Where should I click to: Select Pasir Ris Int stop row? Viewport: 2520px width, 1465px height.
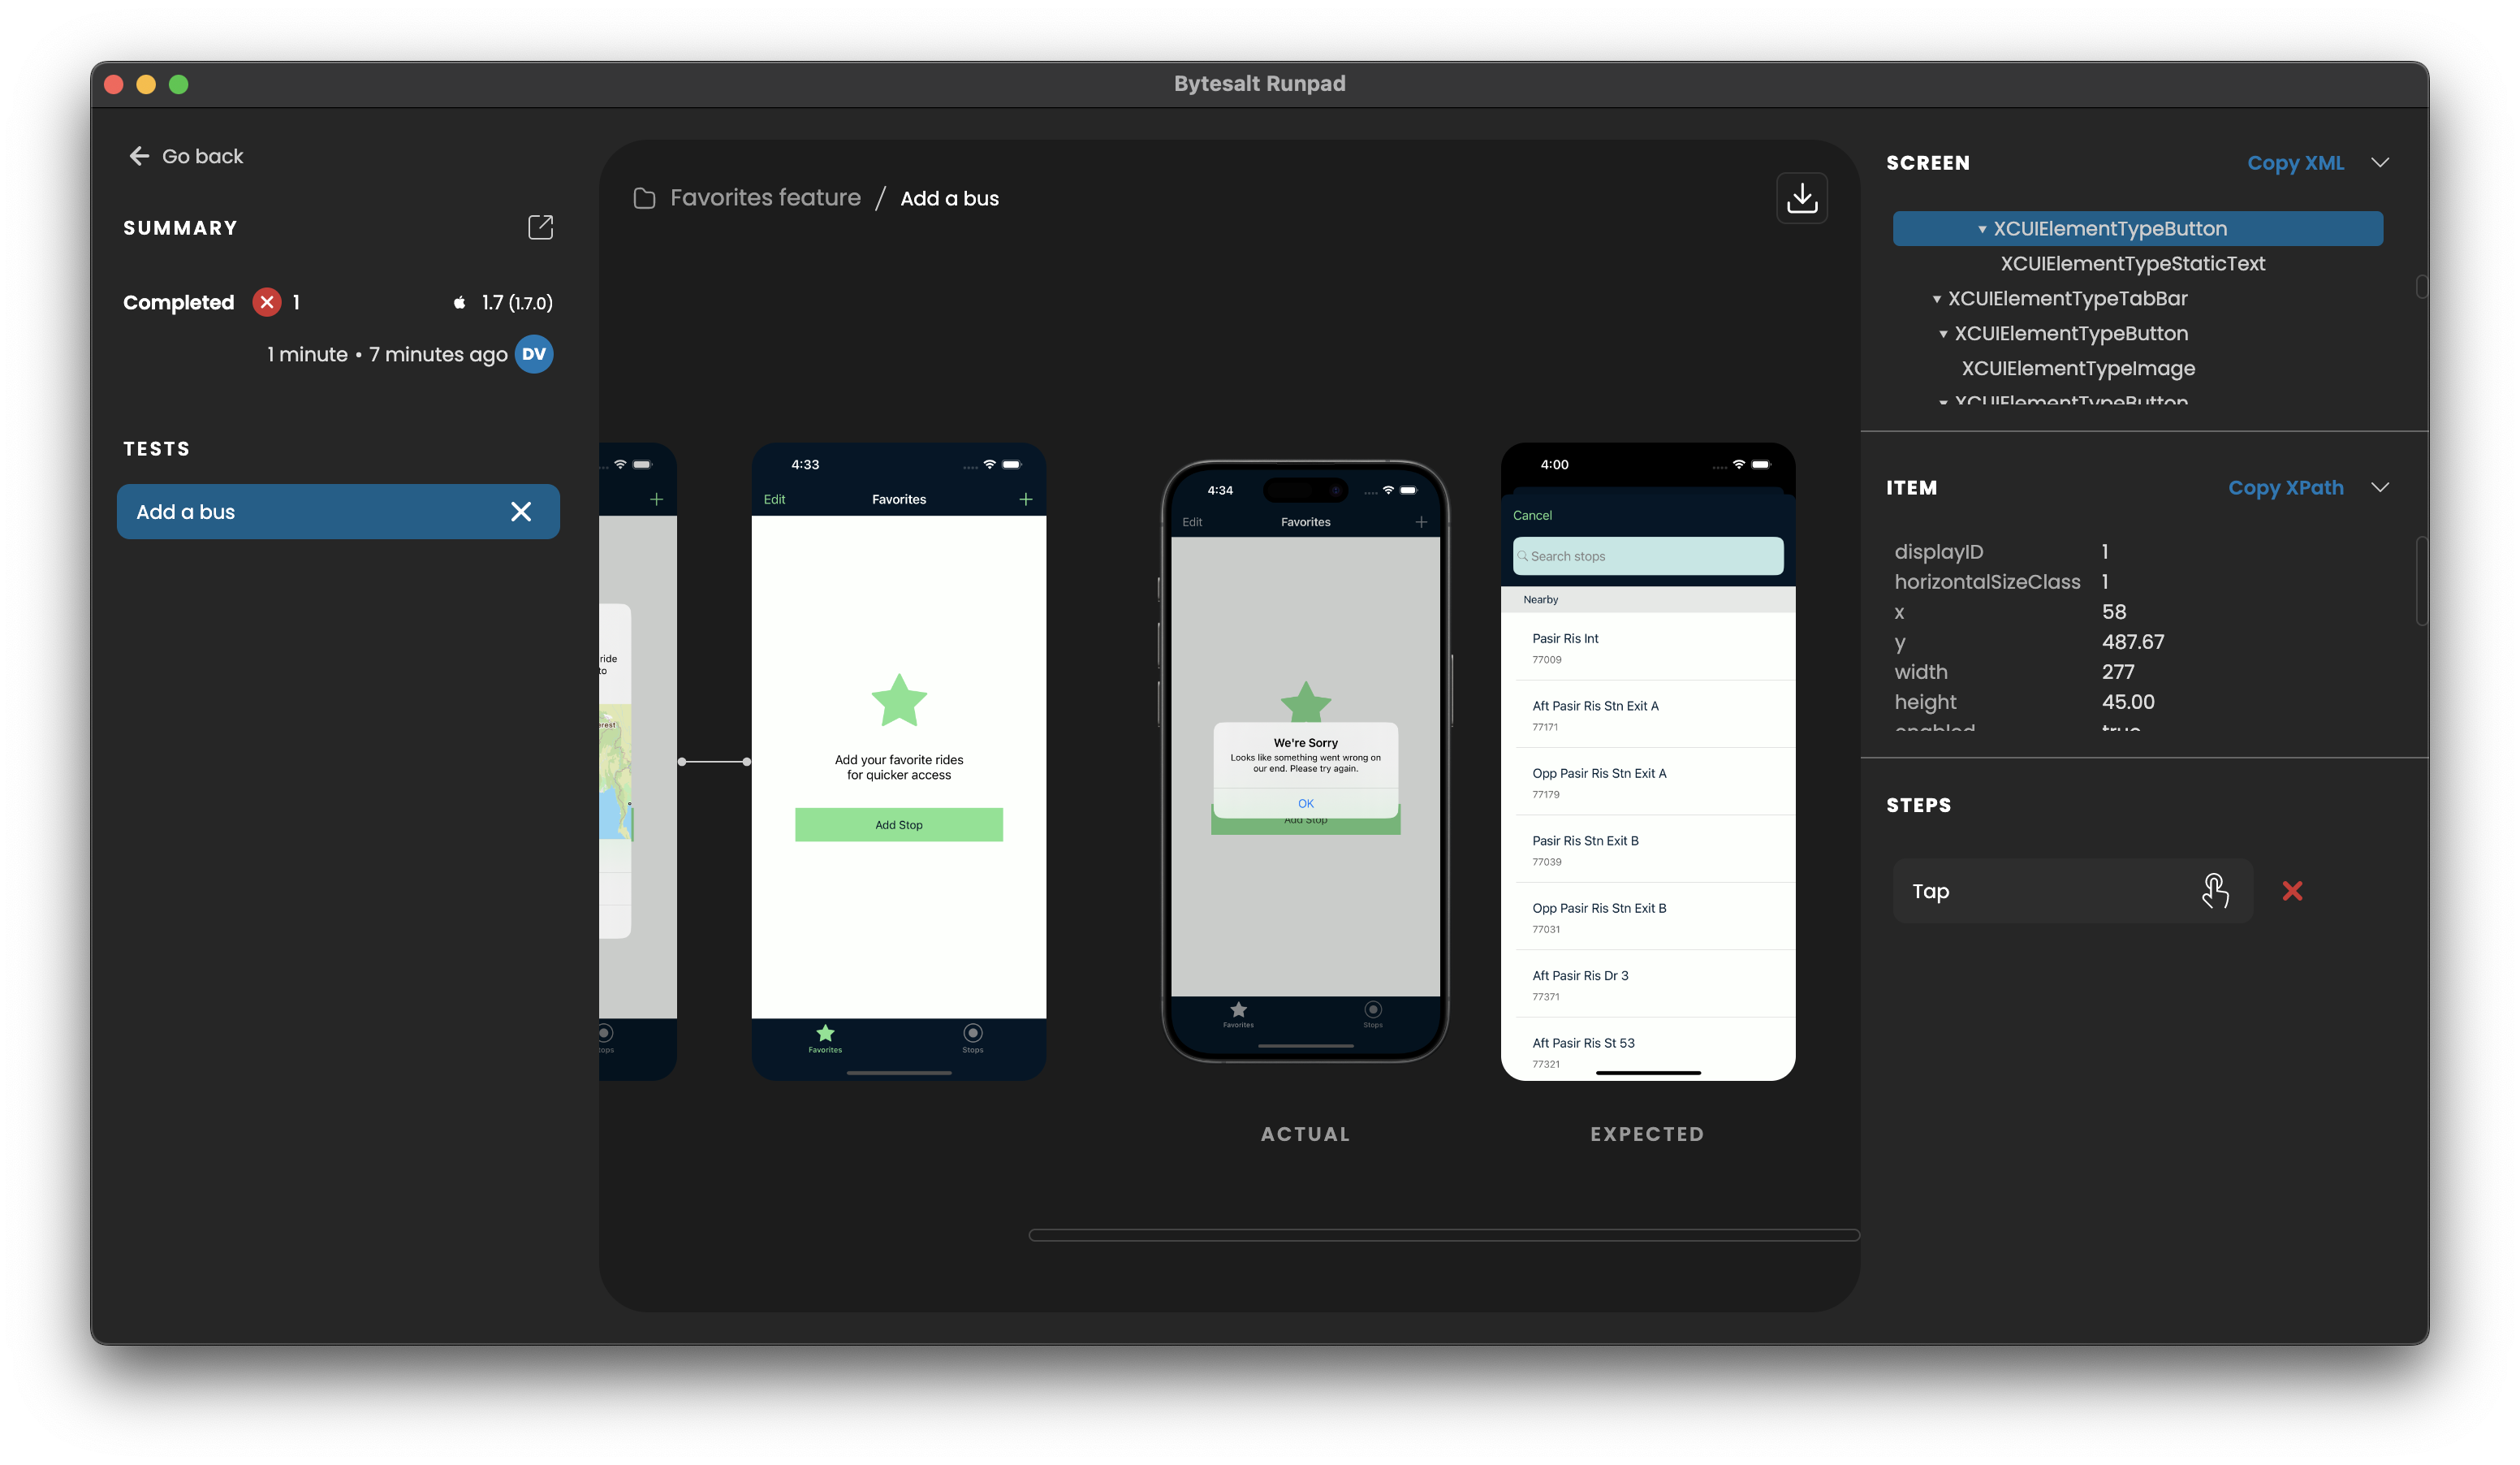(1647, 647)
